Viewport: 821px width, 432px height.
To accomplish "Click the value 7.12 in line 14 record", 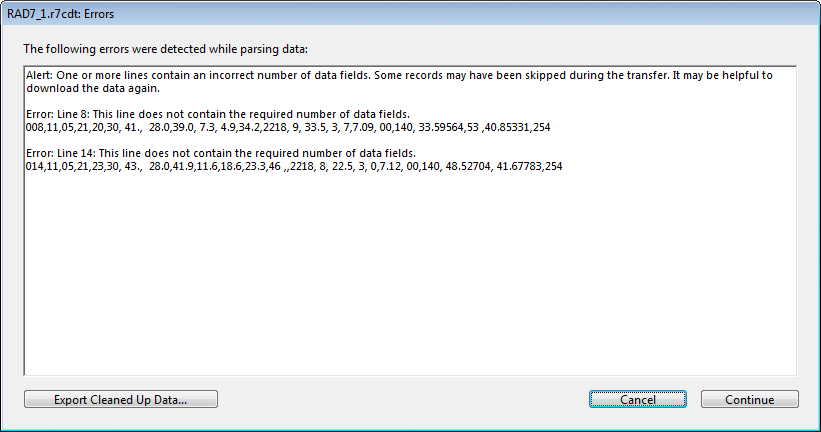I will pyautogui.click(x=390, y=167).
